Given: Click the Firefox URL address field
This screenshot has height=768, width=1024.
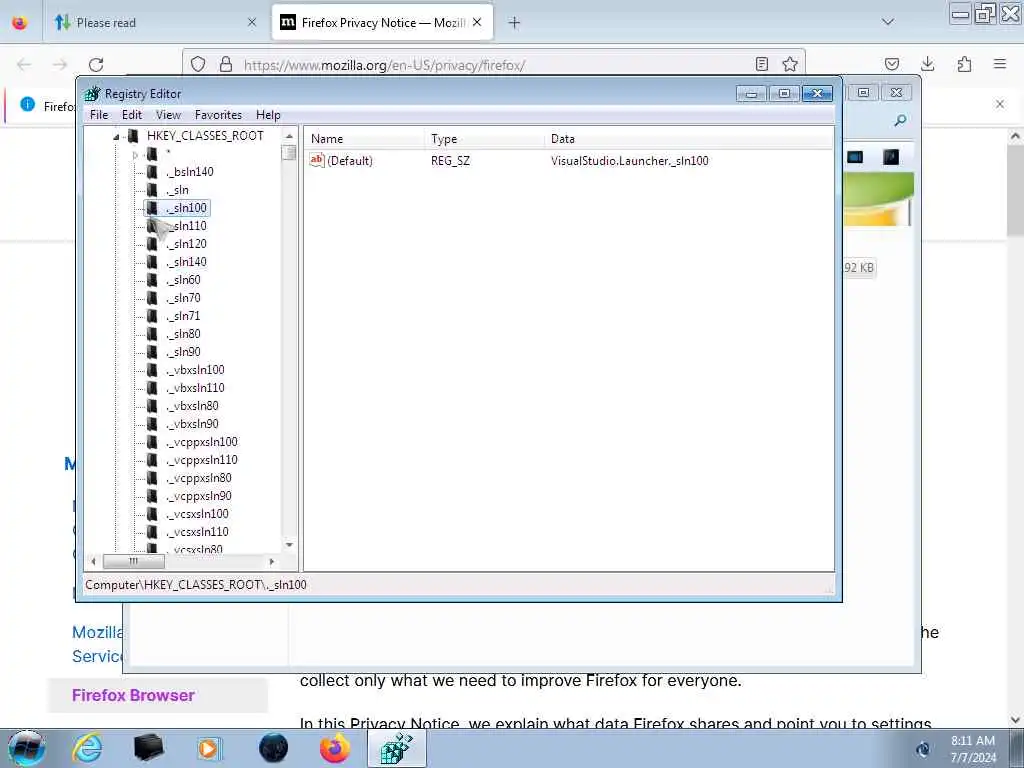Looking at the screenshot, I should pyautogui.click(x=496, y=65).
